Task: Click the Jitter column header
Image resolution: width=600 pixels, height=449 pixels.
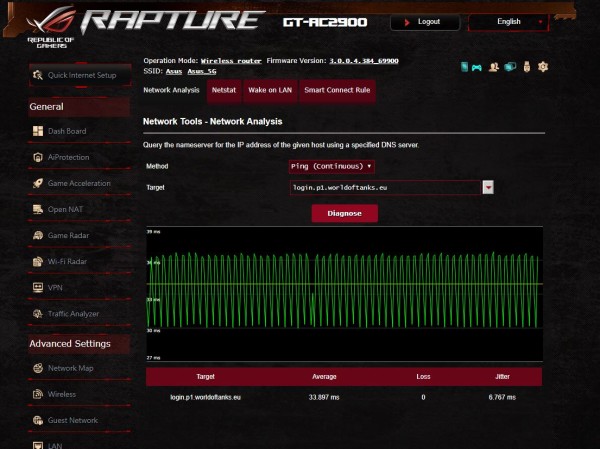Action: 502,377
